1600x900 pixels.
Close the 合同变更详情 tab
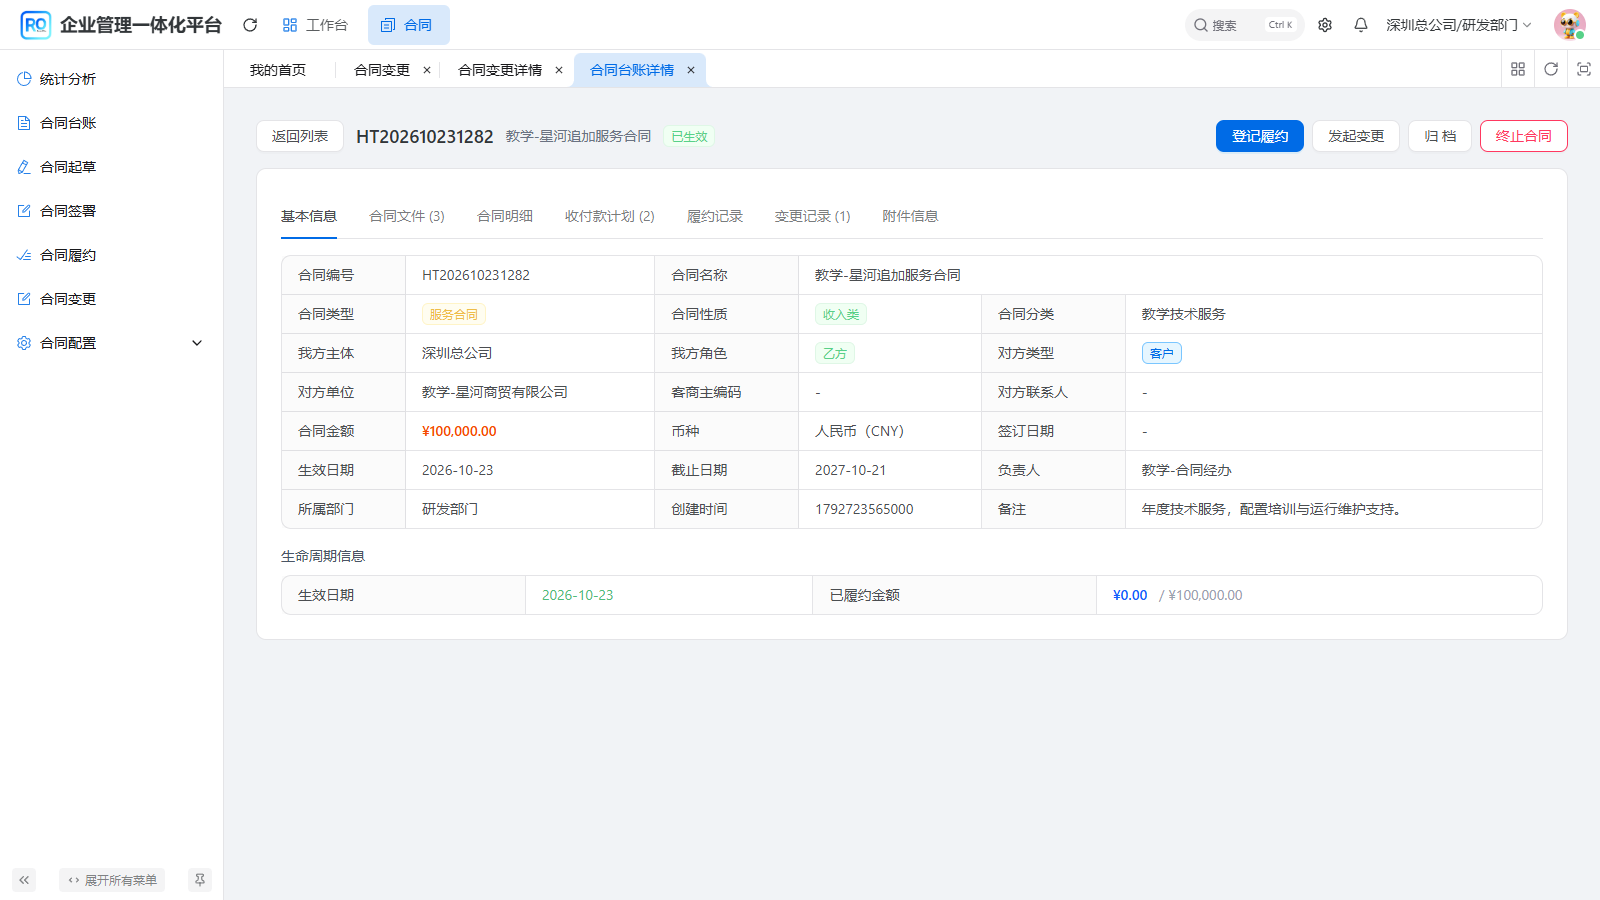click(x=559, y=70)
